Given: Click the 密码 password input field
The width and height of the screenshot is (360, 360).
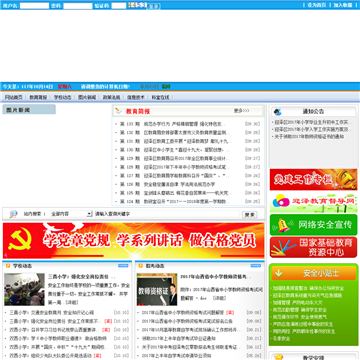Looking at the screenshot, I should (x=78, y=6).
